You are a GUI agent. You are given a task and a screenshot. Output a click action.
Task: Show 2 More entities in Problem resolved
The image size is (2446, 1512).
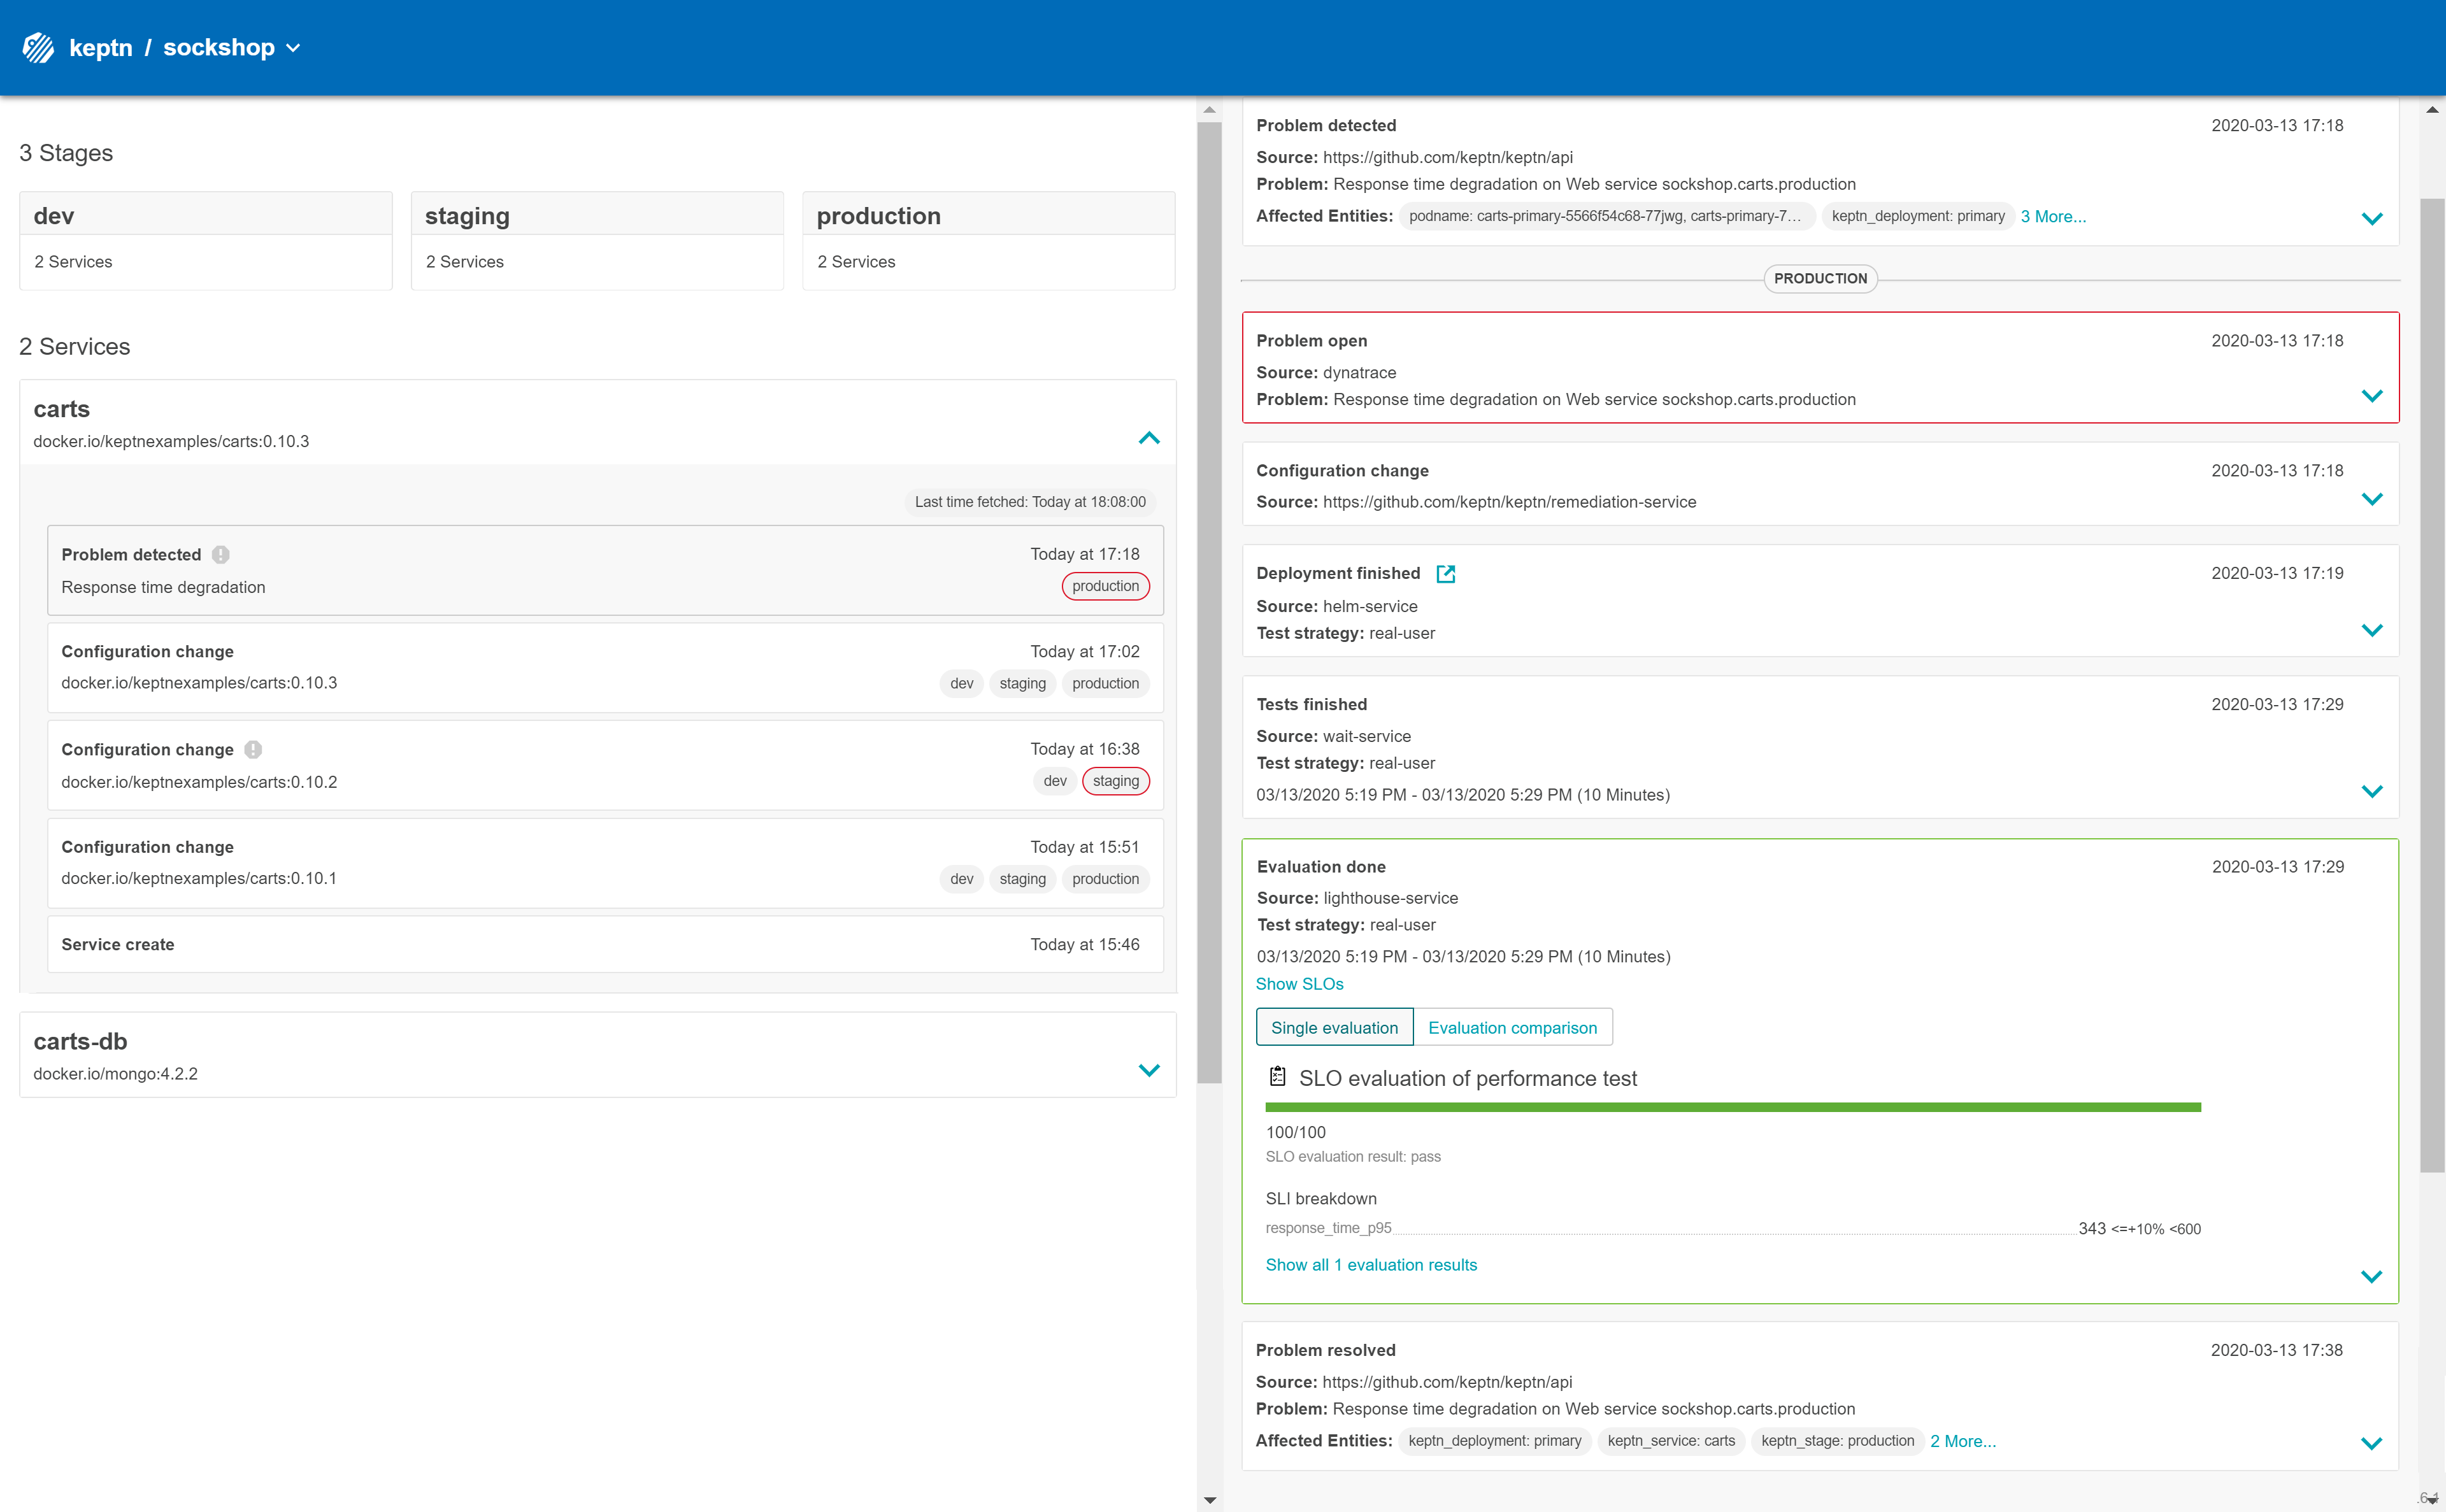coord(1963,1441)
